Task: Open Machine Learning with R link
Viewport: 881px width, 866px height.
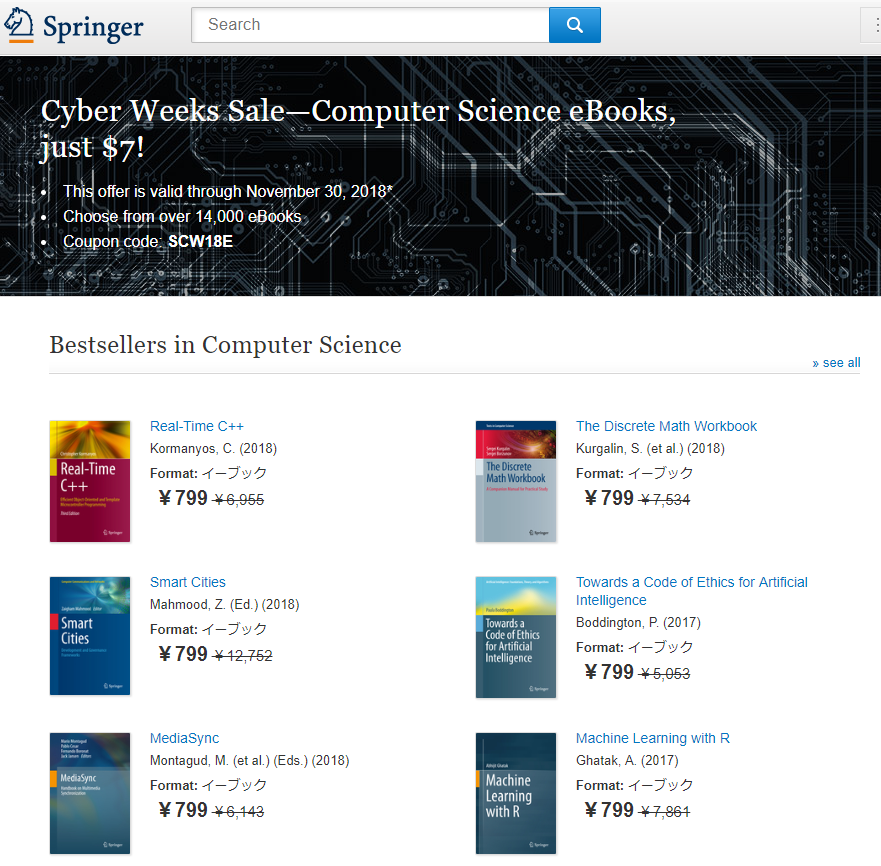Action: [652, 738]
